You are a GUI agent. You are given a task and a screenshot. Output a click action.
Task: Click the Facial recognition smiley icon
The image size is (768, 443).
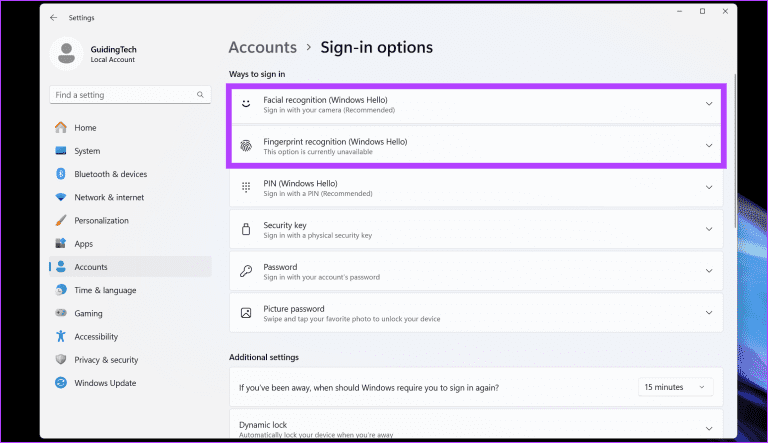pyautogui.click(x=246, y=104)
